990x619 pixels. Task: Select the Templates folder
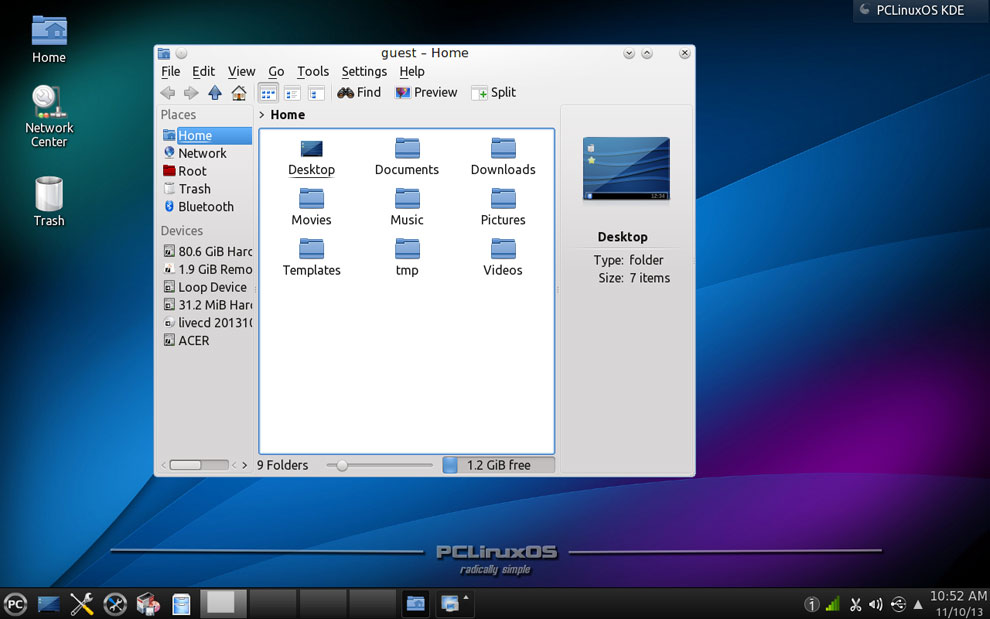[x=311, y=258]
